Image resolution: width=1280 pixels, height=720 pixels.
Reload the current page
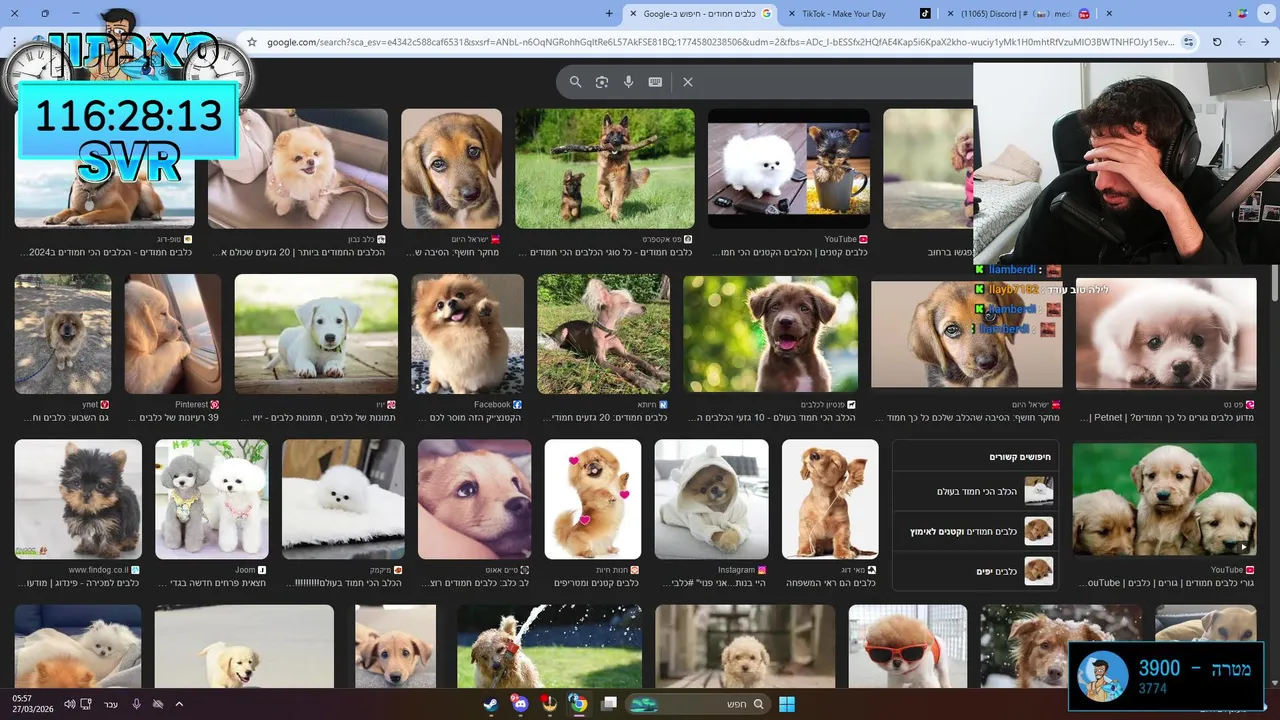tap(1217, 42)
